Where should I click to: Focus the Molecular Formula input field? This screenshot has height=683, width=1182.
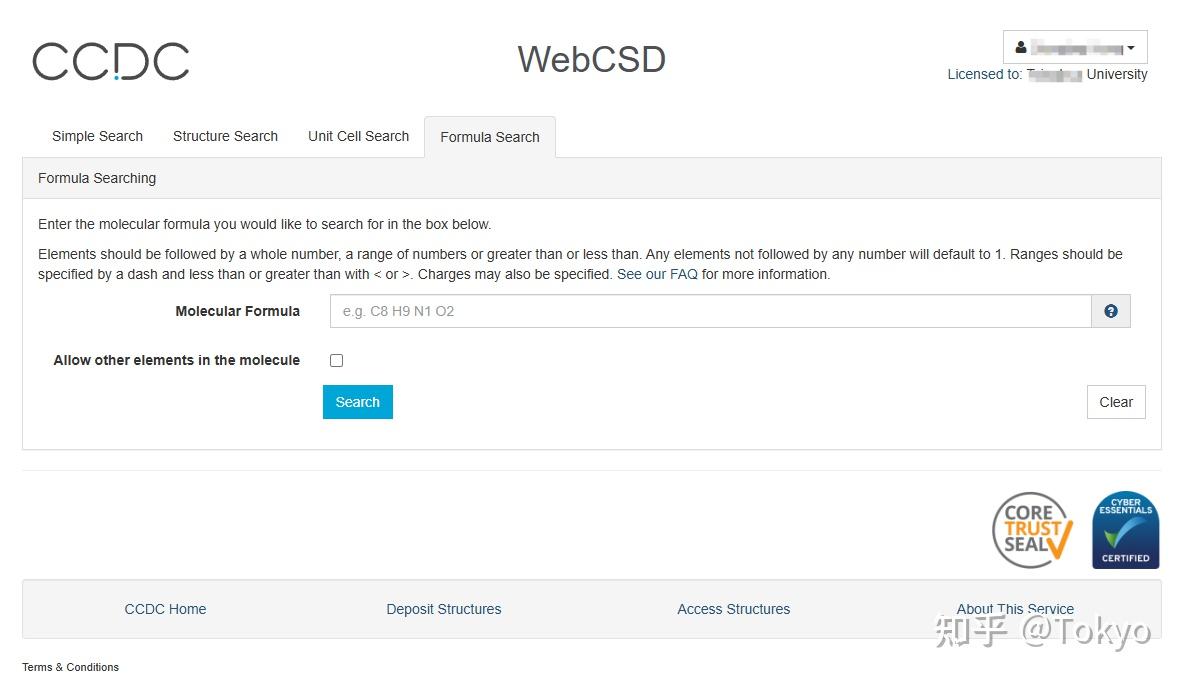710,311
